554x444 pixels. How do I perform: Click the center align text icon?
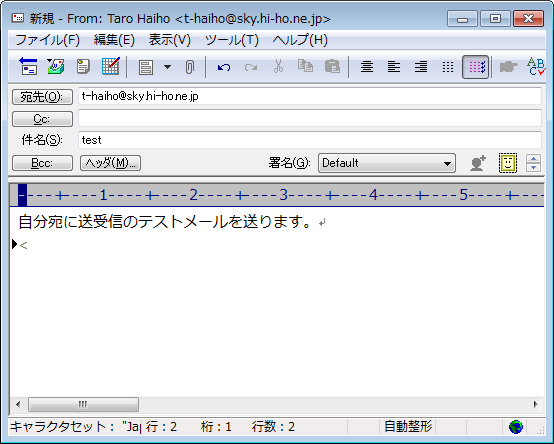coord(367,66)
